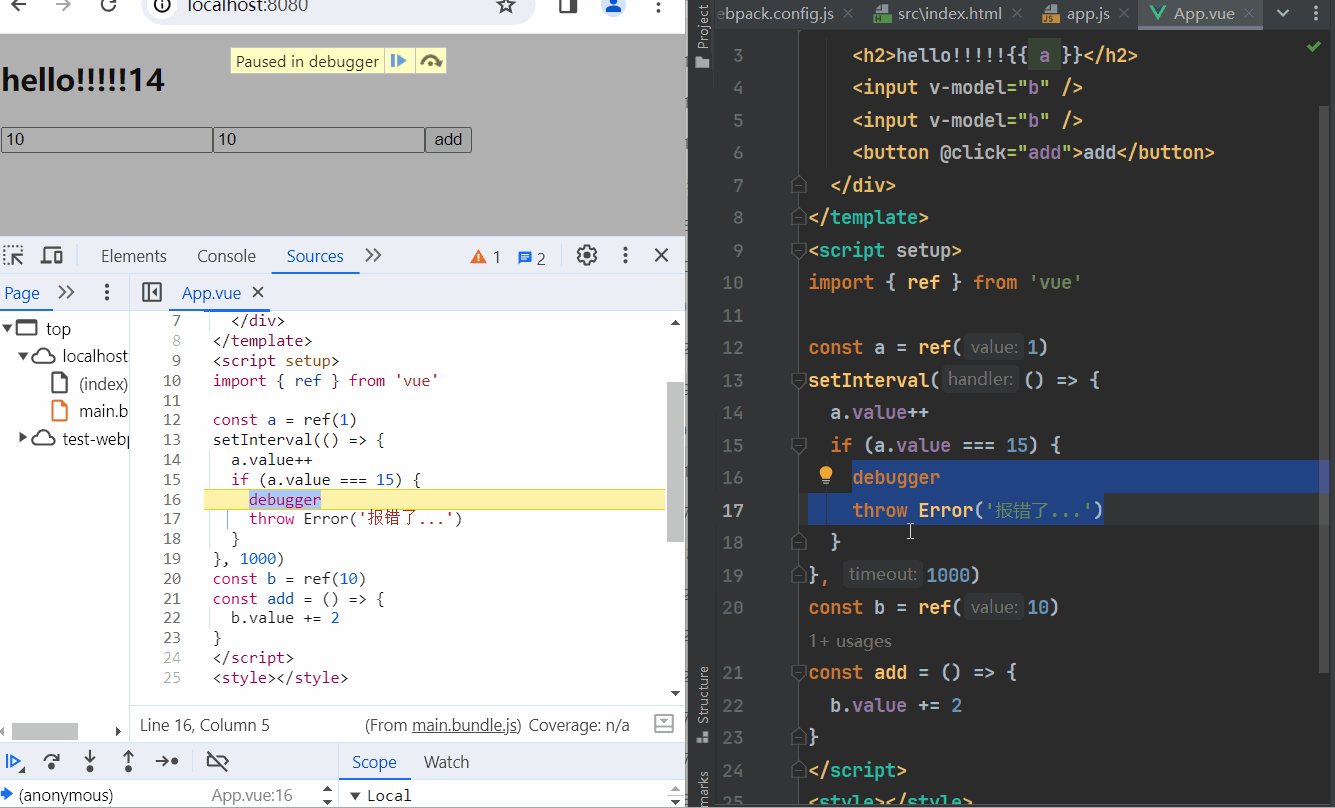Open DevTools settings gear
This screenshot has width=1335, height=808.
click(x=587, y=256)
